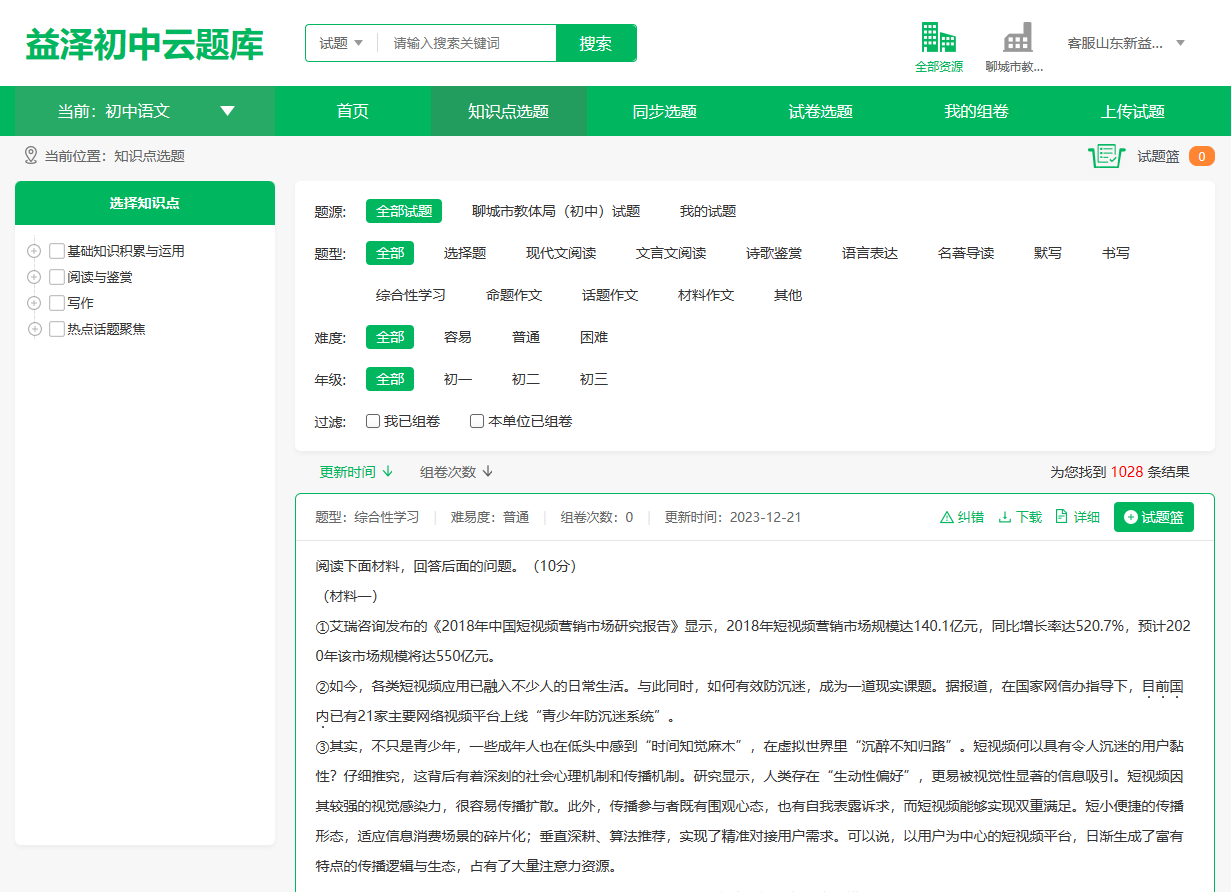Select 文言文阅读 question type
Screen dimensions: 1231x892
pyautogui.click(x=671, y=254)
